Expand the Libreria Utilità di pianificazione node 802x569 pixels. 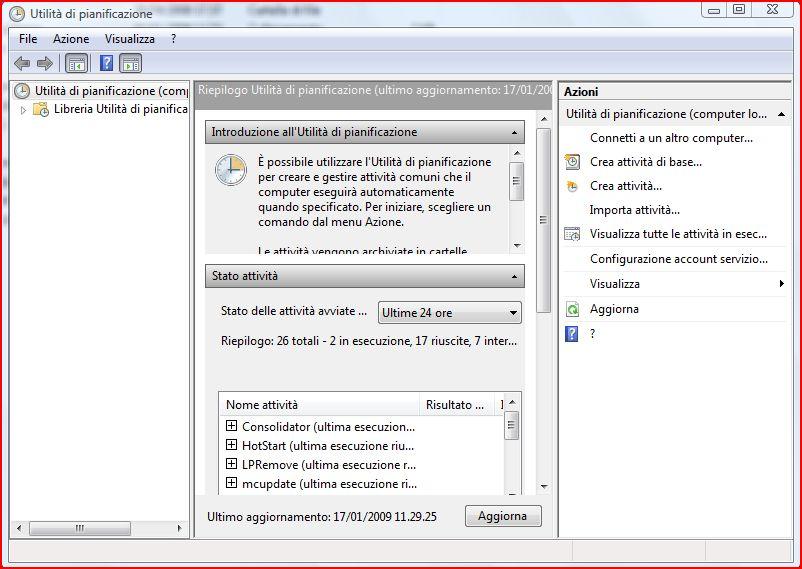[23, 110]
